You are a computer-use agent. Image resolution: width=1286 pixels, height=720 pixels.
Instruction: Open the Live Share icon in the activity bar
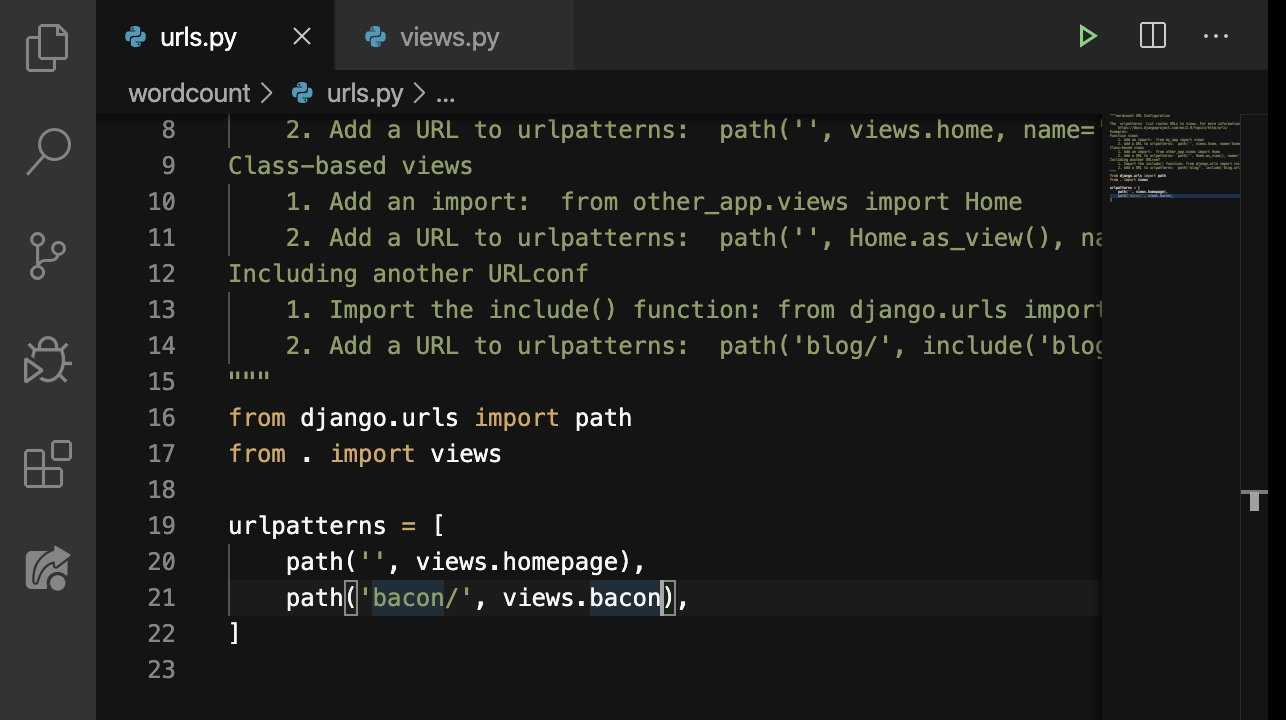[48, 568]
